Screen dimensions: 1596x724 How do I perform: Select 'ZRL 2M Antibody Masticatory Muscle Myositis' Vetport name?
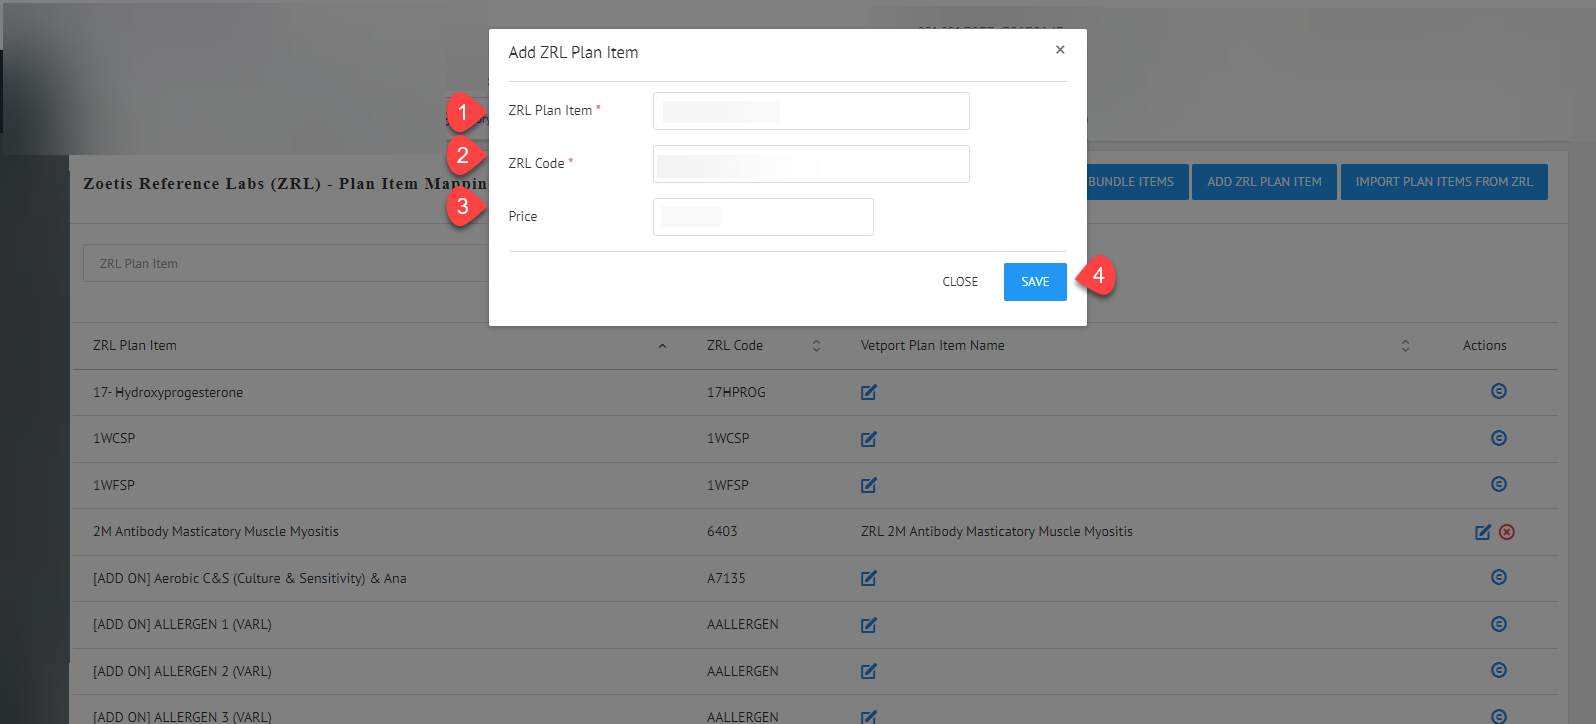coord(997,532)
